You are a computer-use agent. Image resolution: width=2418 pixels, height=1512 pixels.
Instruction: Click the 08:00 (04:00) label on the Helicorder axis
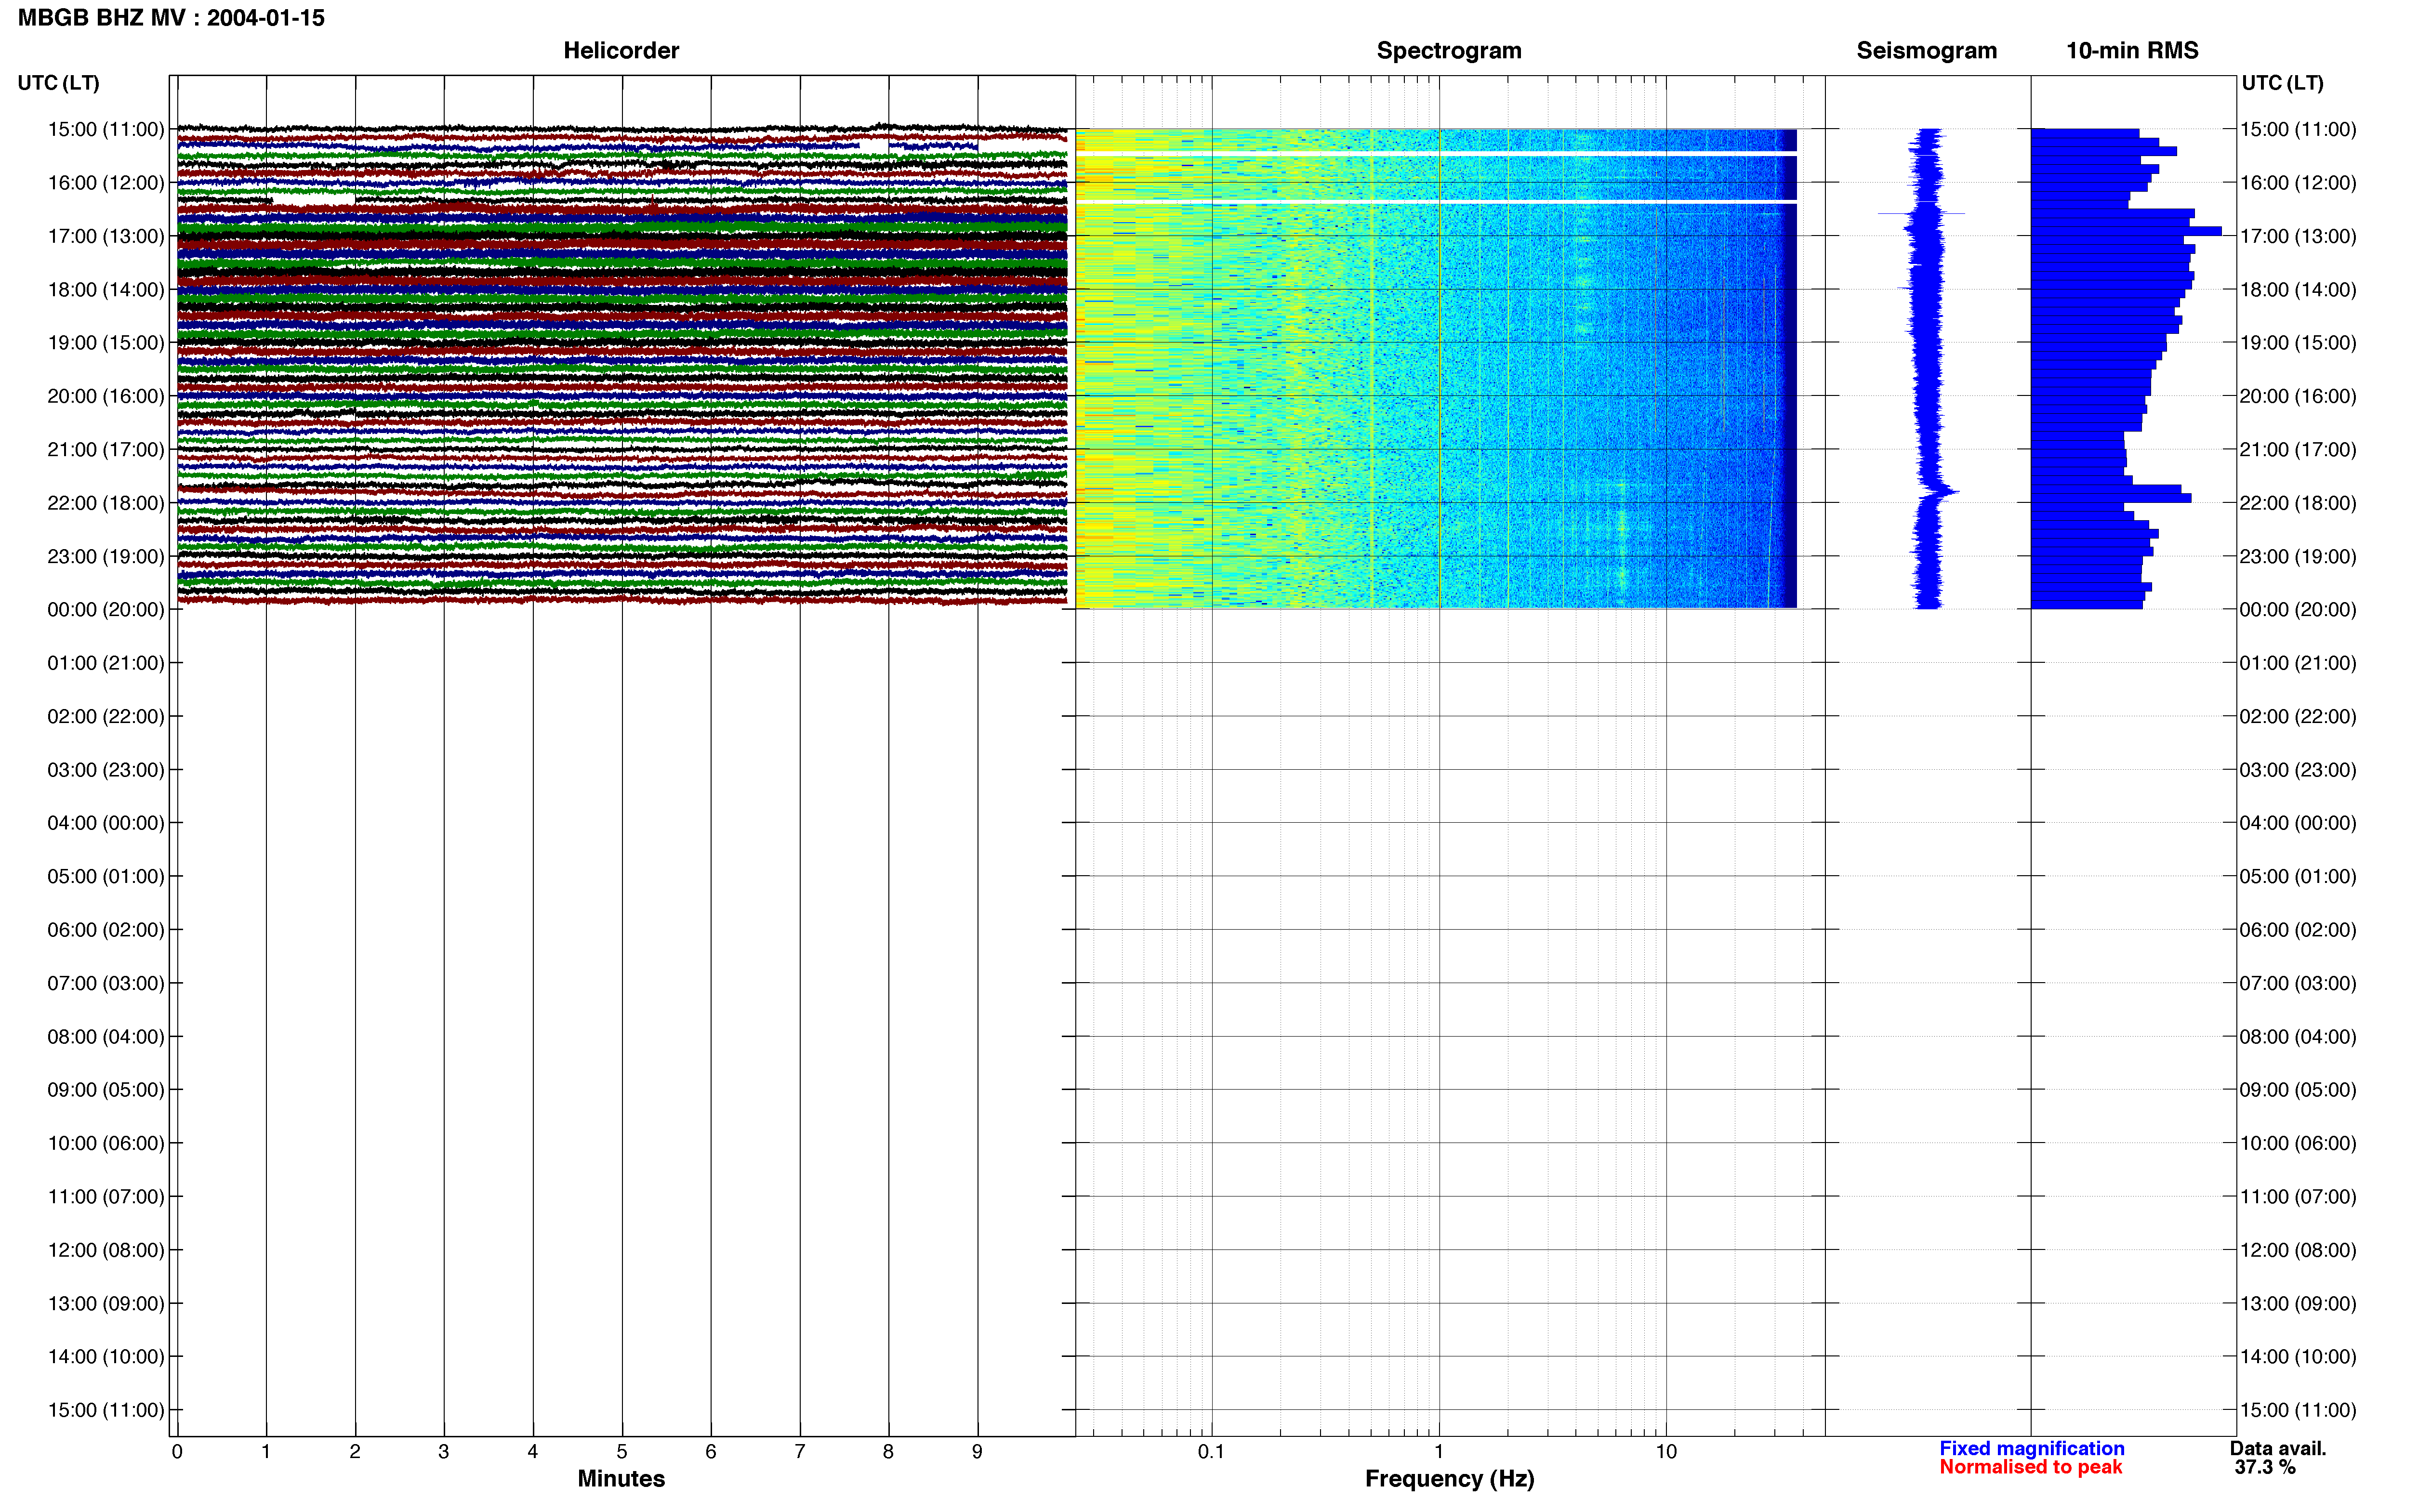tap(105, 1037)
